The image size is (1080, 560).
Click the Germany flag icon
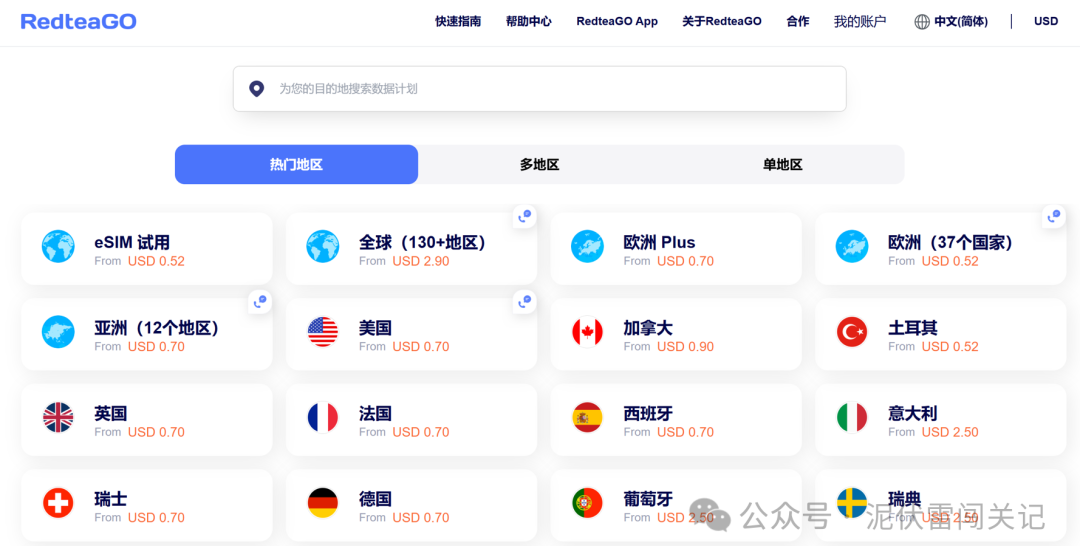point(323,502)
